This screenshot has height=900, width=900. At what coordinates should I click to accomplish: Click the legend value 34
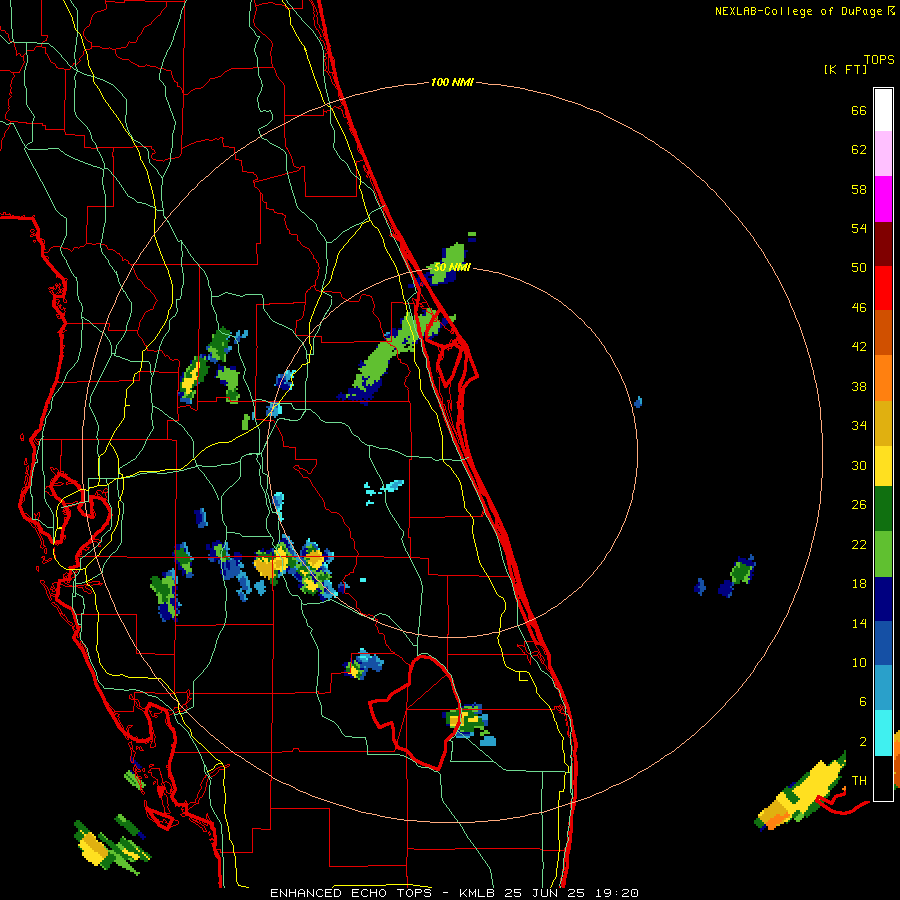point(859,426)
